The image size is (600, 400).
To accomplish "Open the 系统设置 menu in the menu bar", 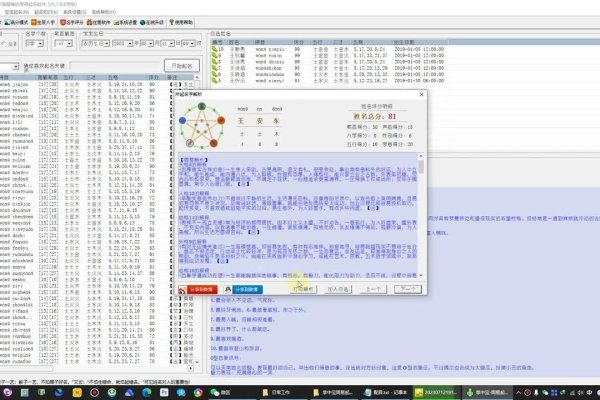I will click(72, 10).
